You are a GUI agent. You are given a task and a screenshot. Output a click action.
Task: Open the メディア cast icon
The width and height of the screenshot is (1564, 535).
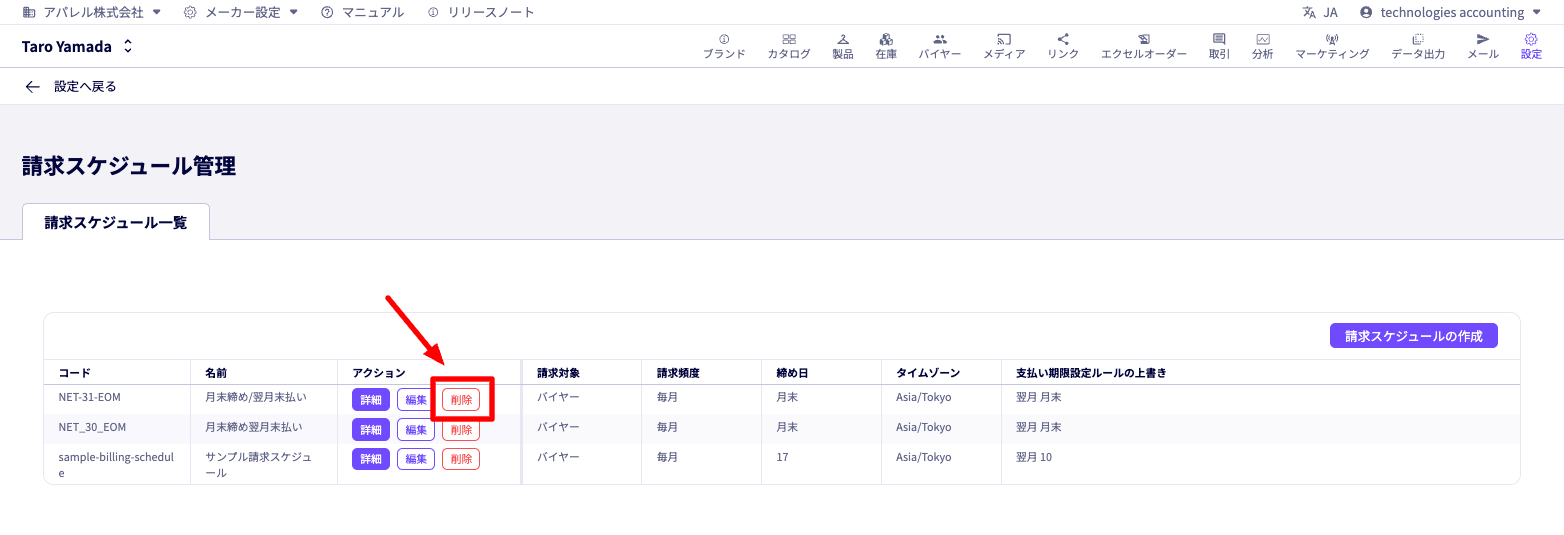pos(1004,39)
